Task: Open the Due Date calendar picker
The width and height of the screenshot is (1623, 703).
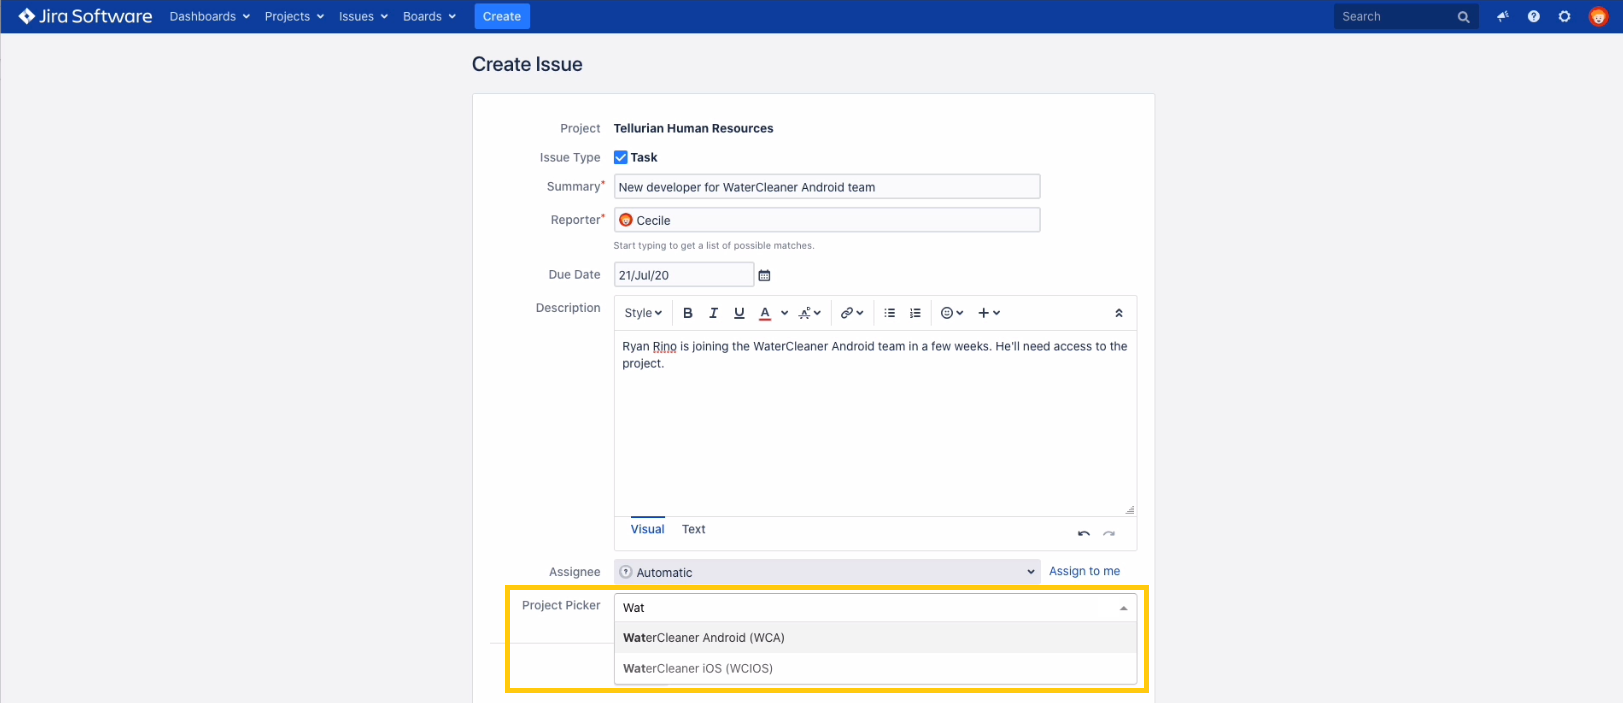Action: tap(765, 276)
